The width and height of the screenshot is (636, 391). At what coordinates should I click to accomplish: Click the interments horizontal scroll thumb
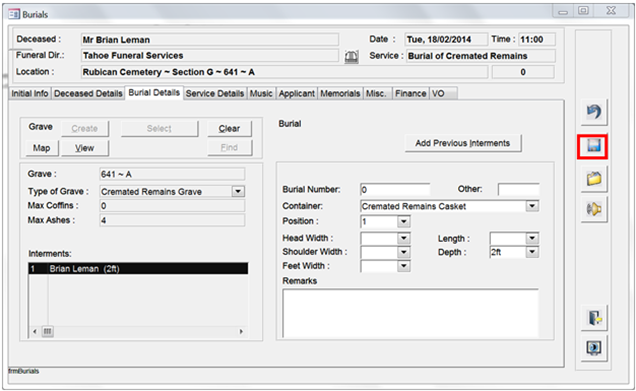(47, 331)
